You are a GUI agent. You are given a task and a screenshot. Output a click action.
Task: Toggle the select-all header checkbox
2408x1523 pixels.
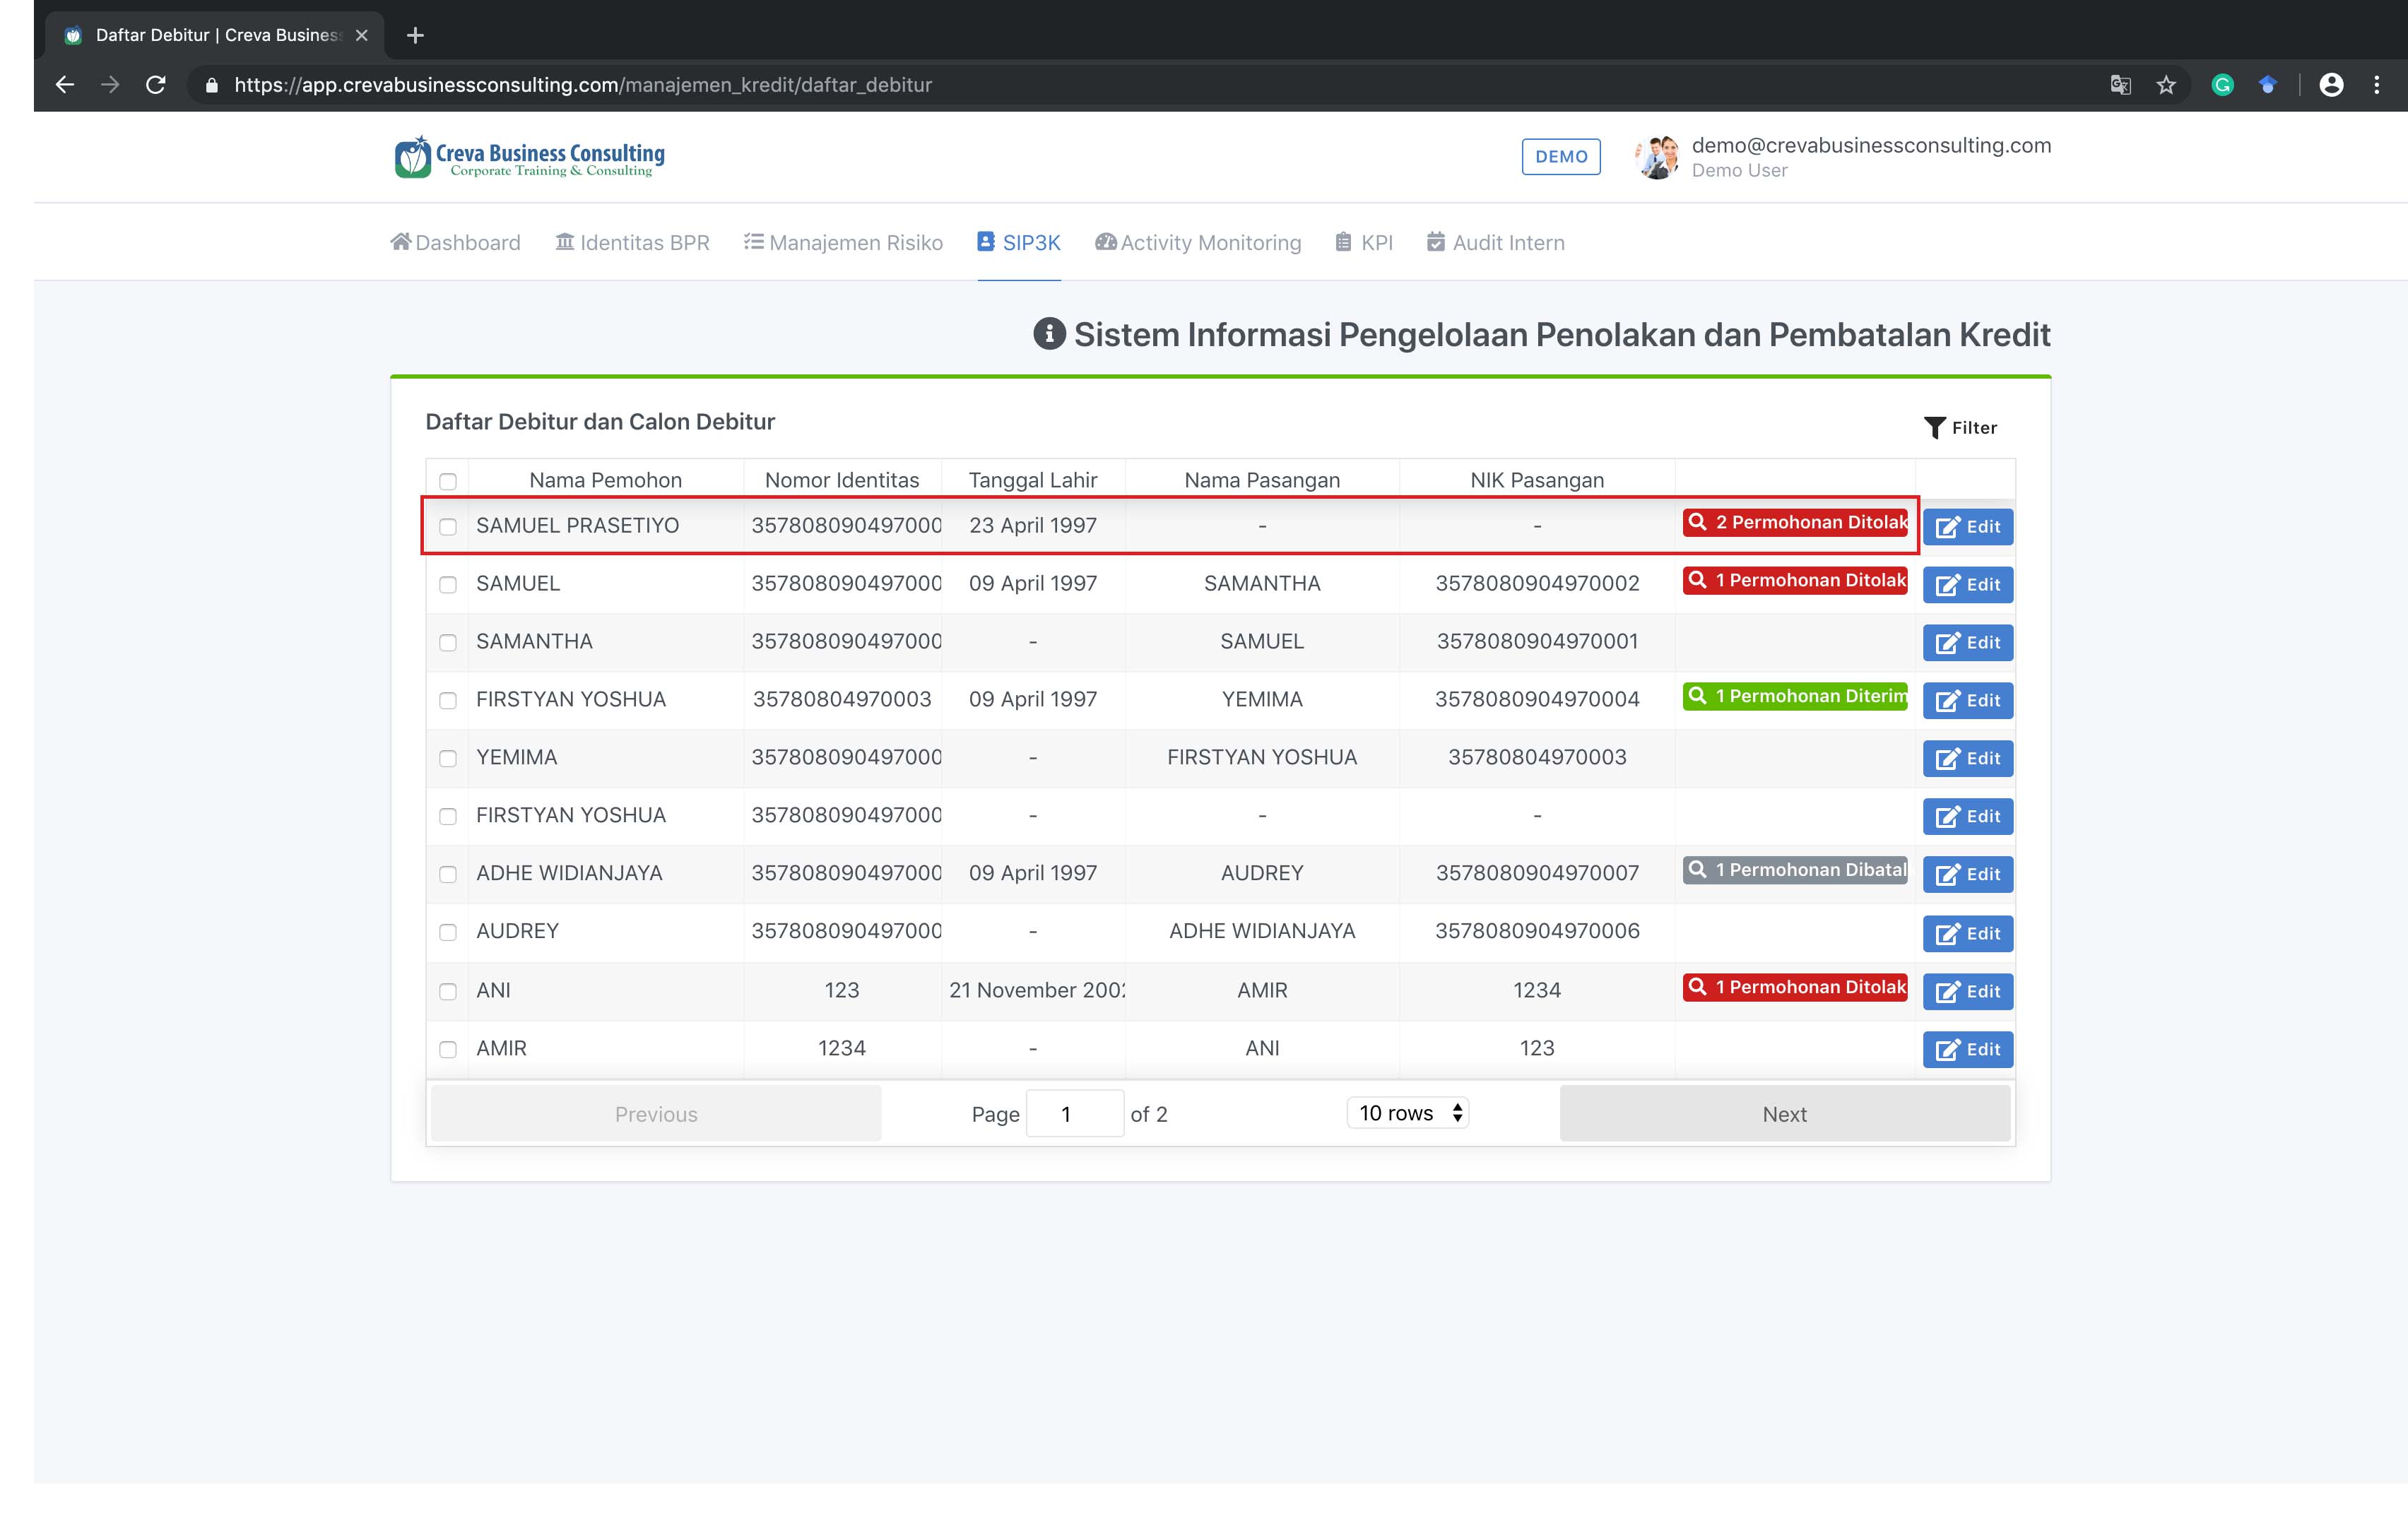(448, 482)
